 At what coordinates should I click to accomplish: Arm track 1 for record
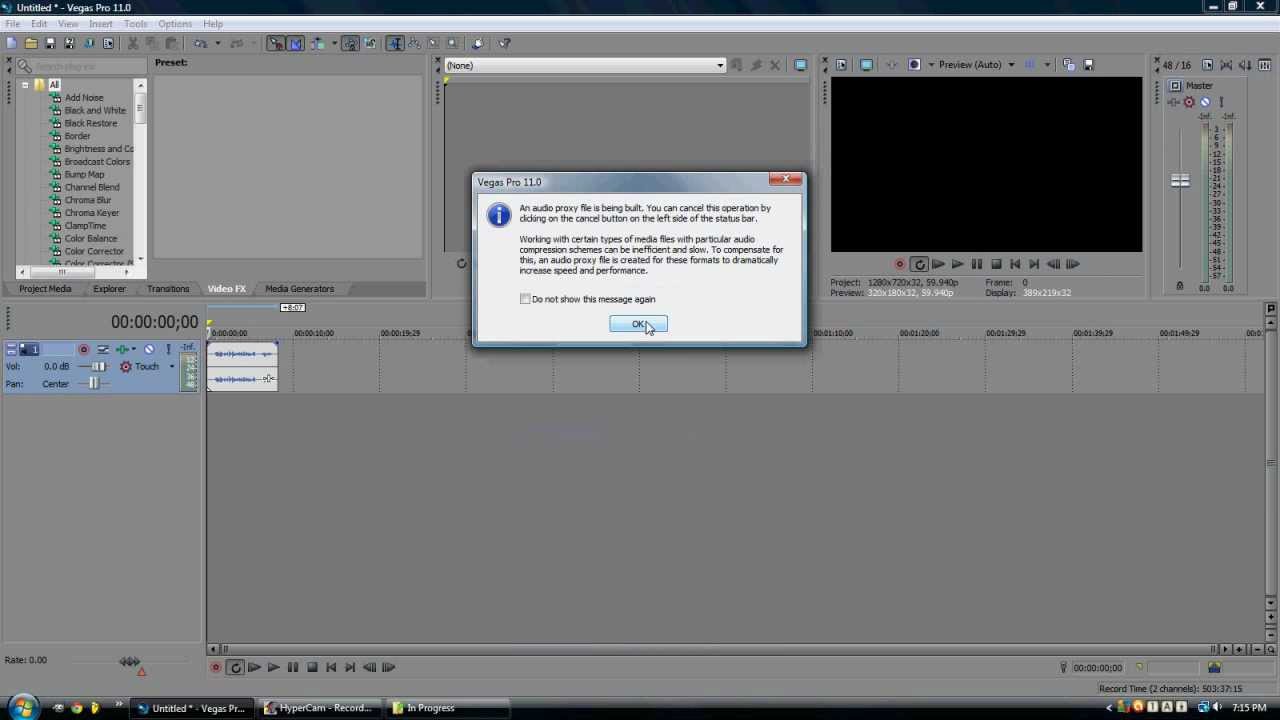click(x=84, y=349)
